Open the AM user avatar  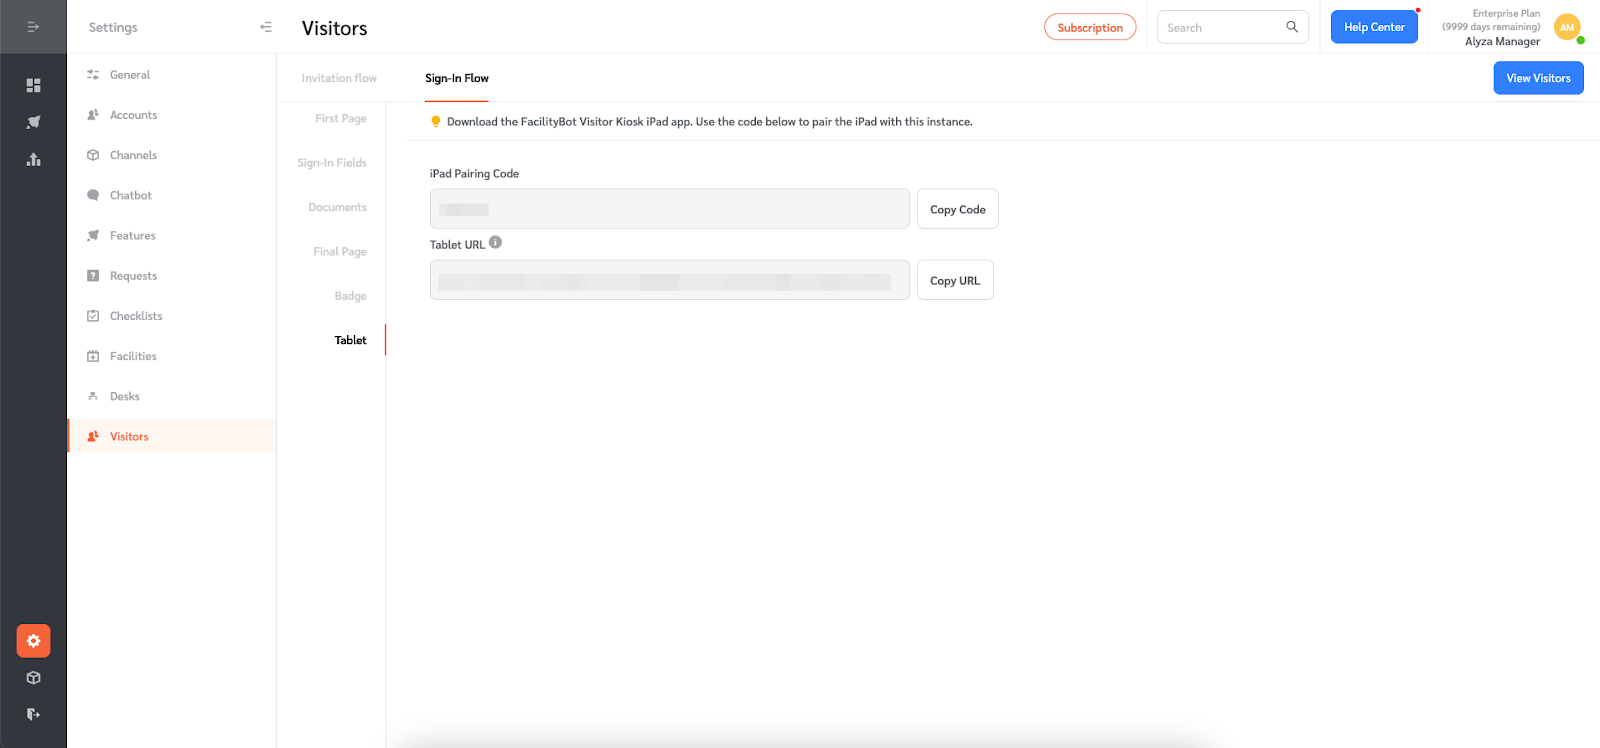1567,28
